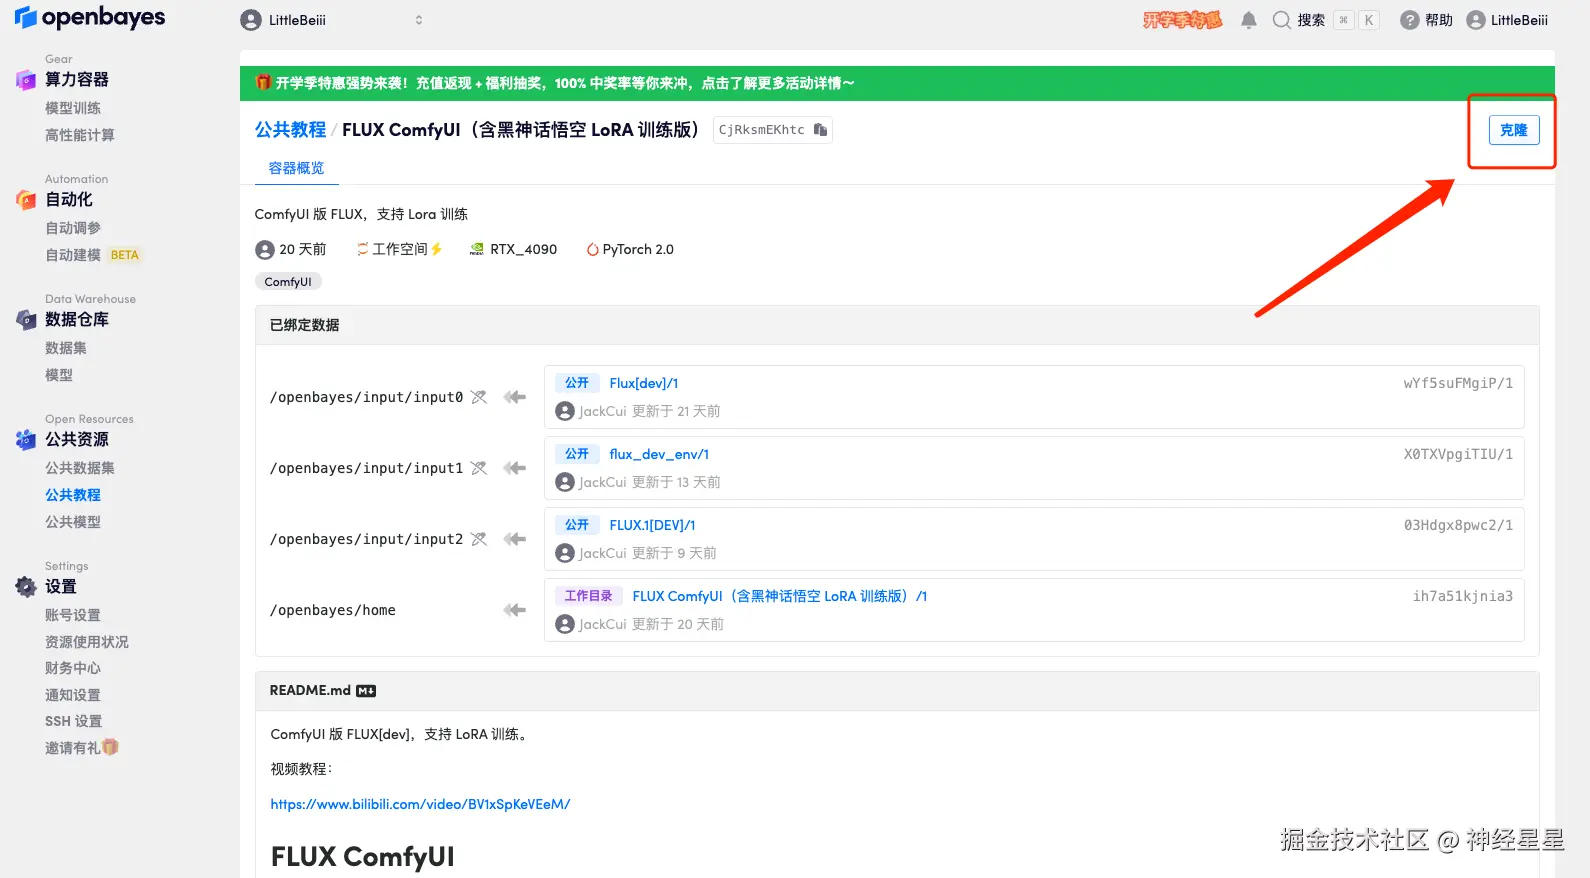Click the arrow icon next to /openbayes/home

(515, 610)
